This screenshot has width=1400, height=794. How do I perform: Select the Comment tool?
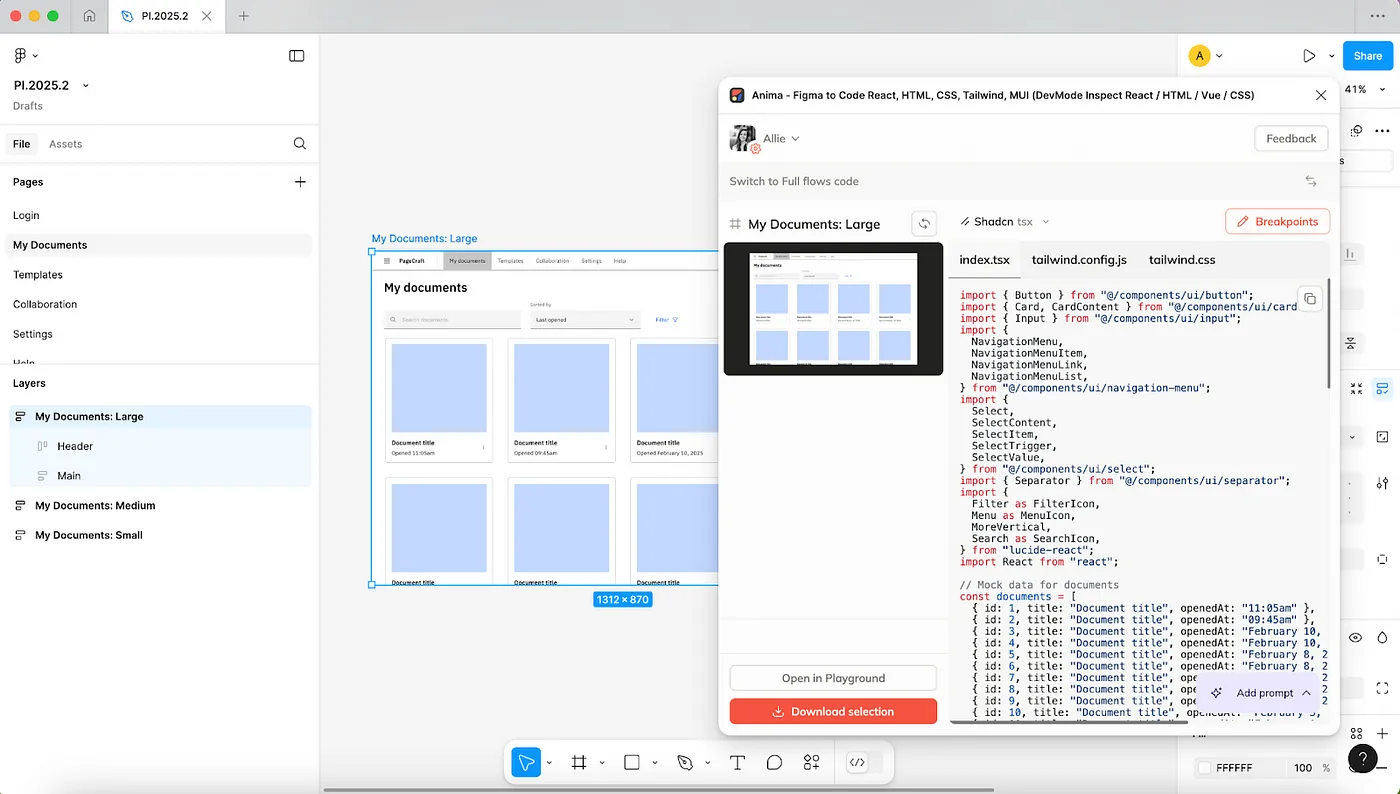click(x=774, y=762)
